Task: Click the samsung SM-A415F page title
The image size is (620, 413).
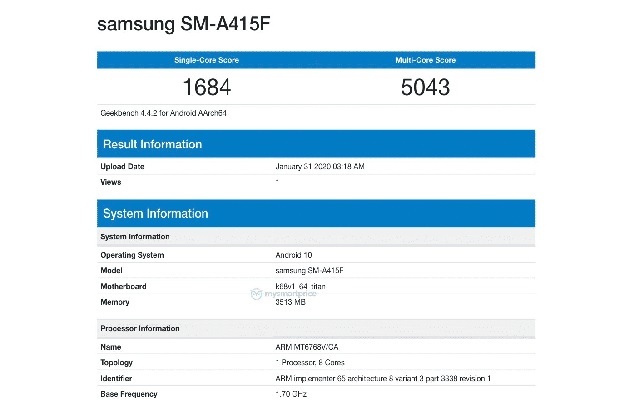Action: coord(183,24)
